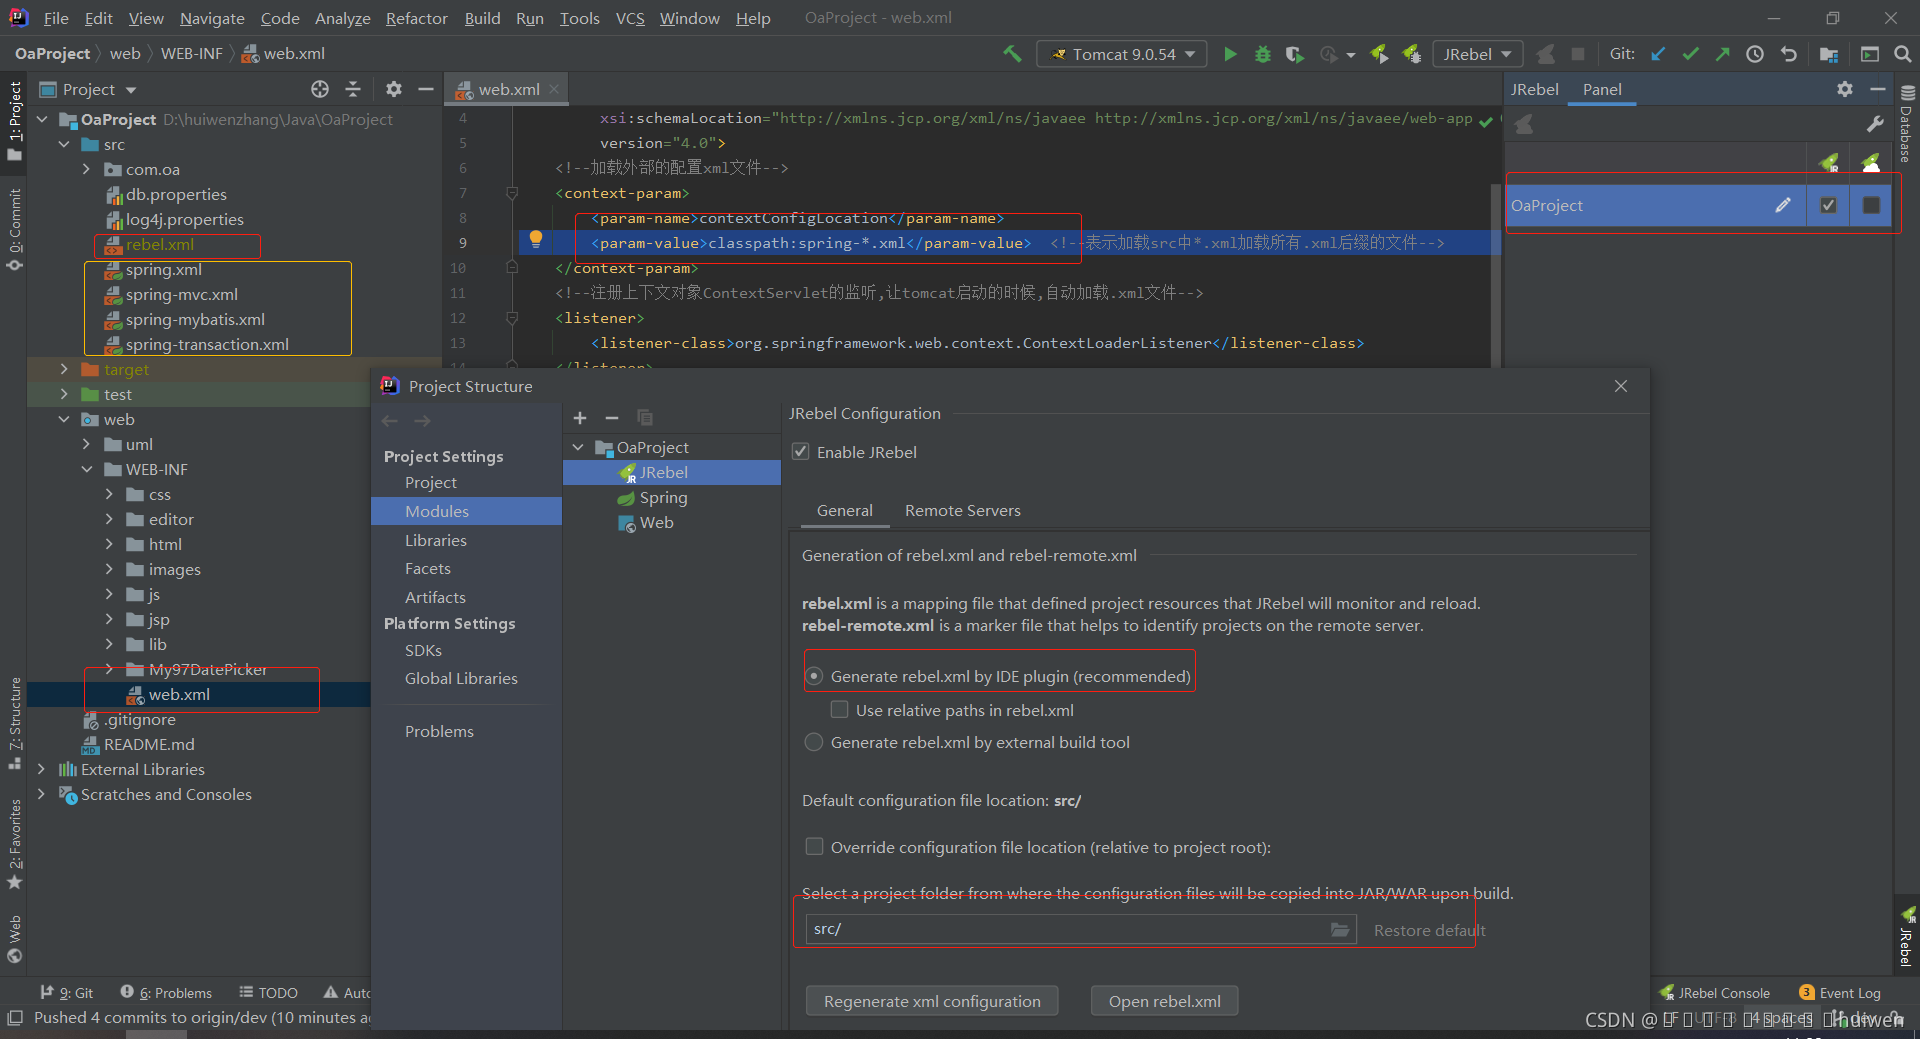This screenshot has height=1039, width=1920.
Task: Open Project panel gear options
Action: point(394,89)
